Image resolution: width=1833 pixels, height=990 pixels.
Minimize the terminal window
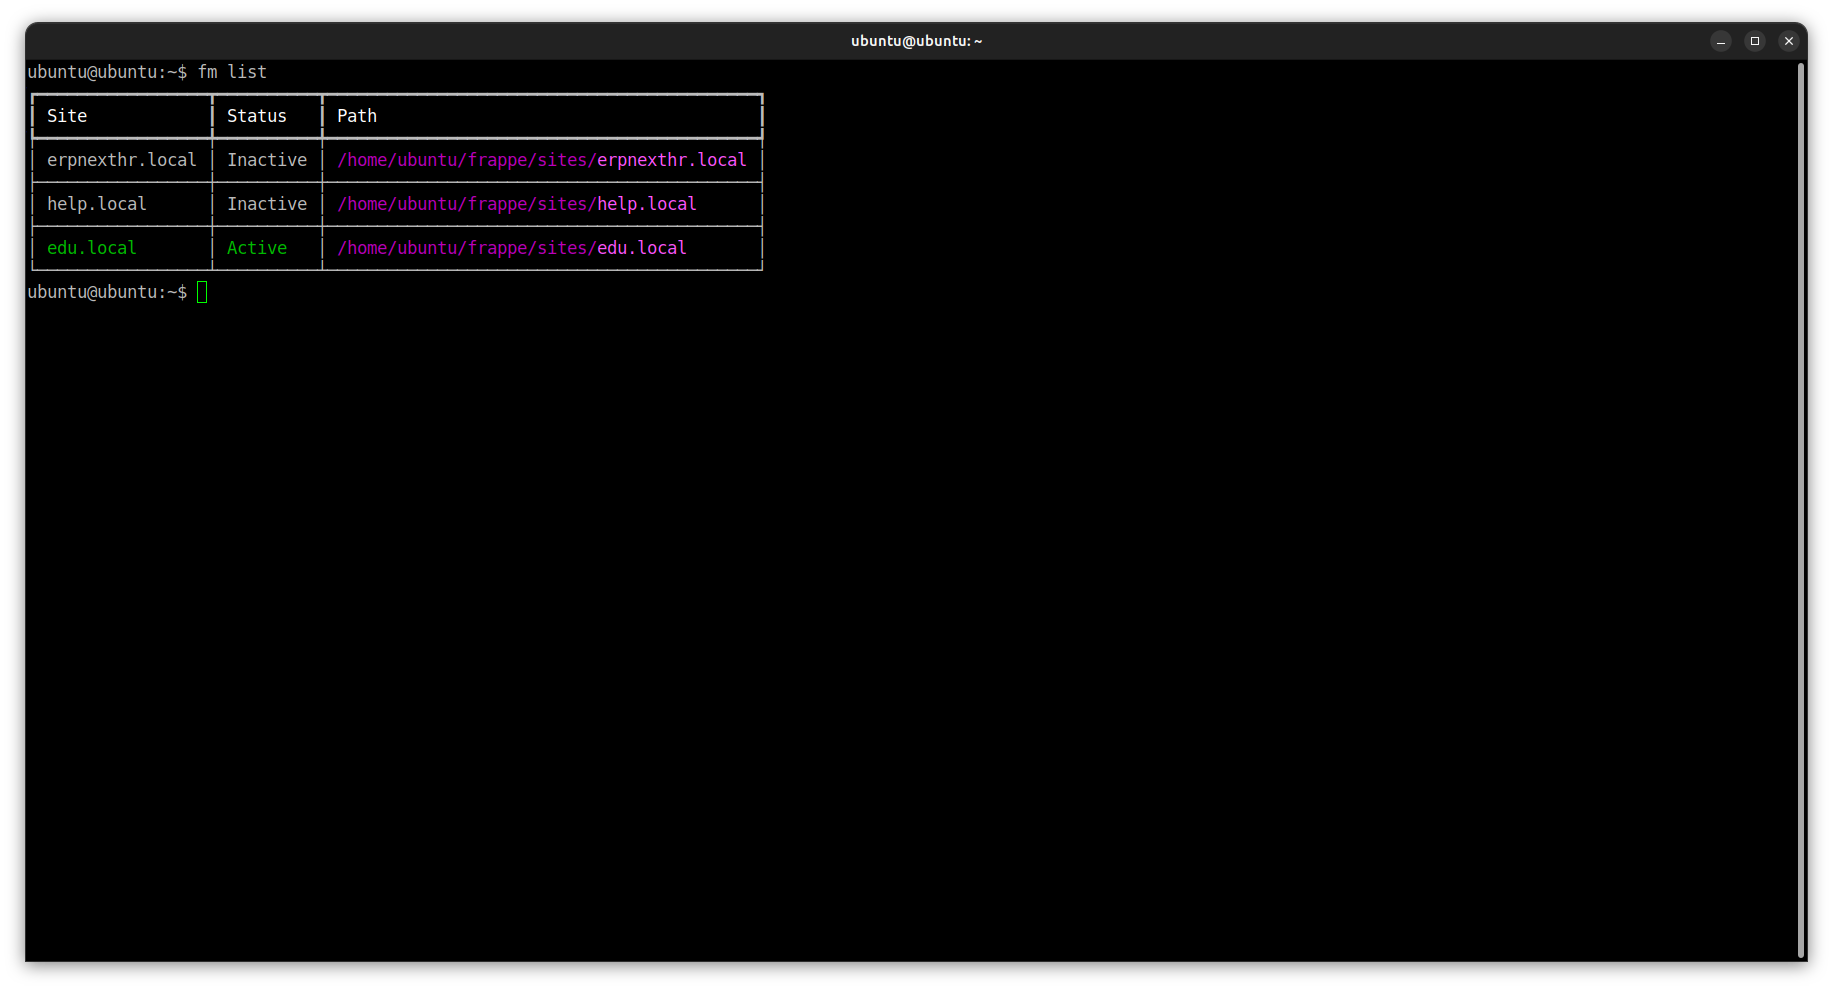click(x=1720, y=41)
